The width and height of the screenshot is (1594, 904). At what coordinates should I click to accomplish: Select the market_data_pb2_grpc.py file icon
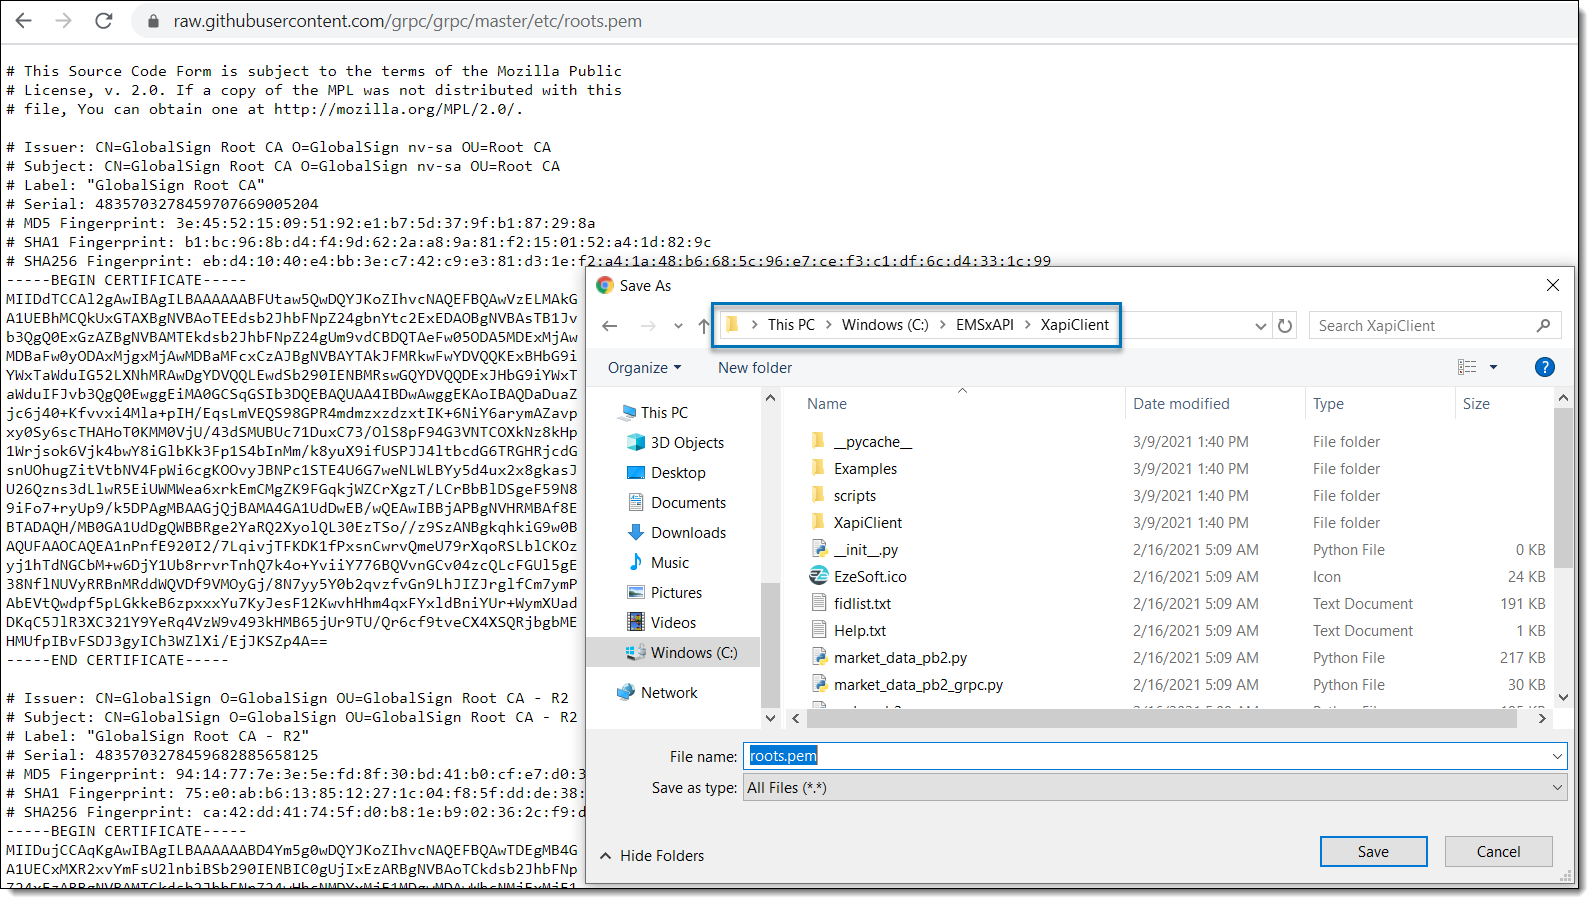click(818, 684)
